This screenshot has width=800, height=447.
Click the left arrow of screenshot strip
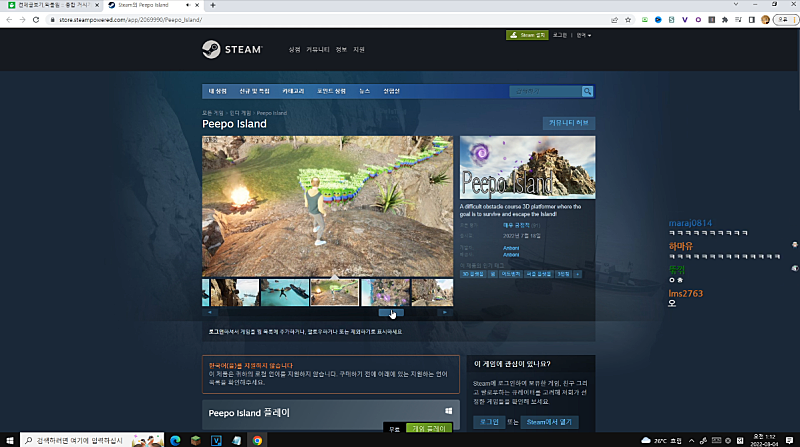pyautogui.click(x=210, y=312)
